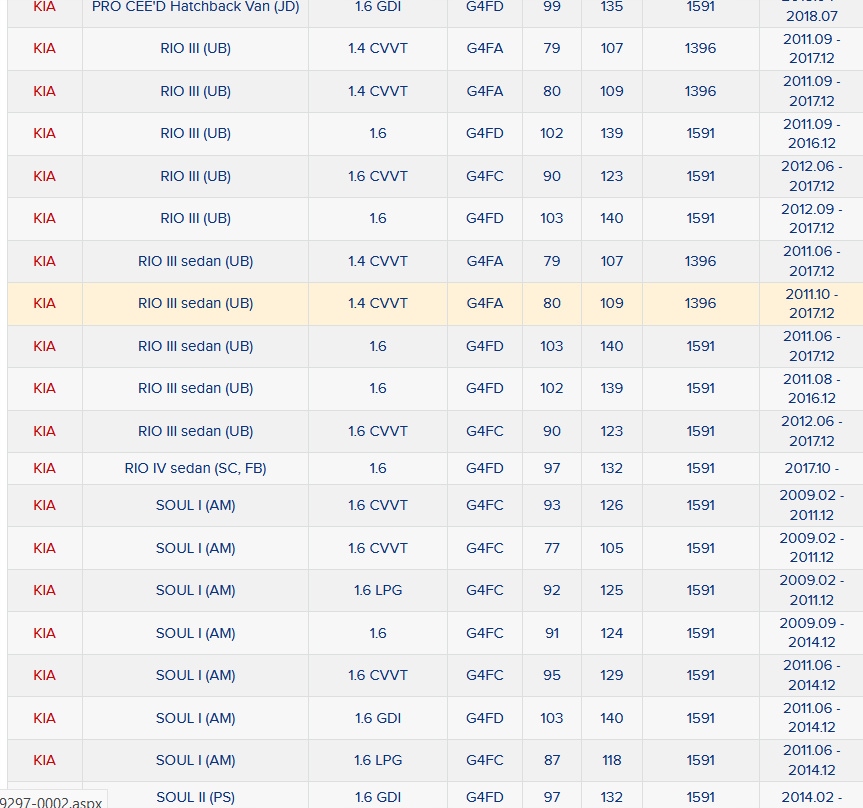Viewport: 863px width, 808px height.
Task: Select date range 2011.09 - 2016.12
Action: click(811, 134)
